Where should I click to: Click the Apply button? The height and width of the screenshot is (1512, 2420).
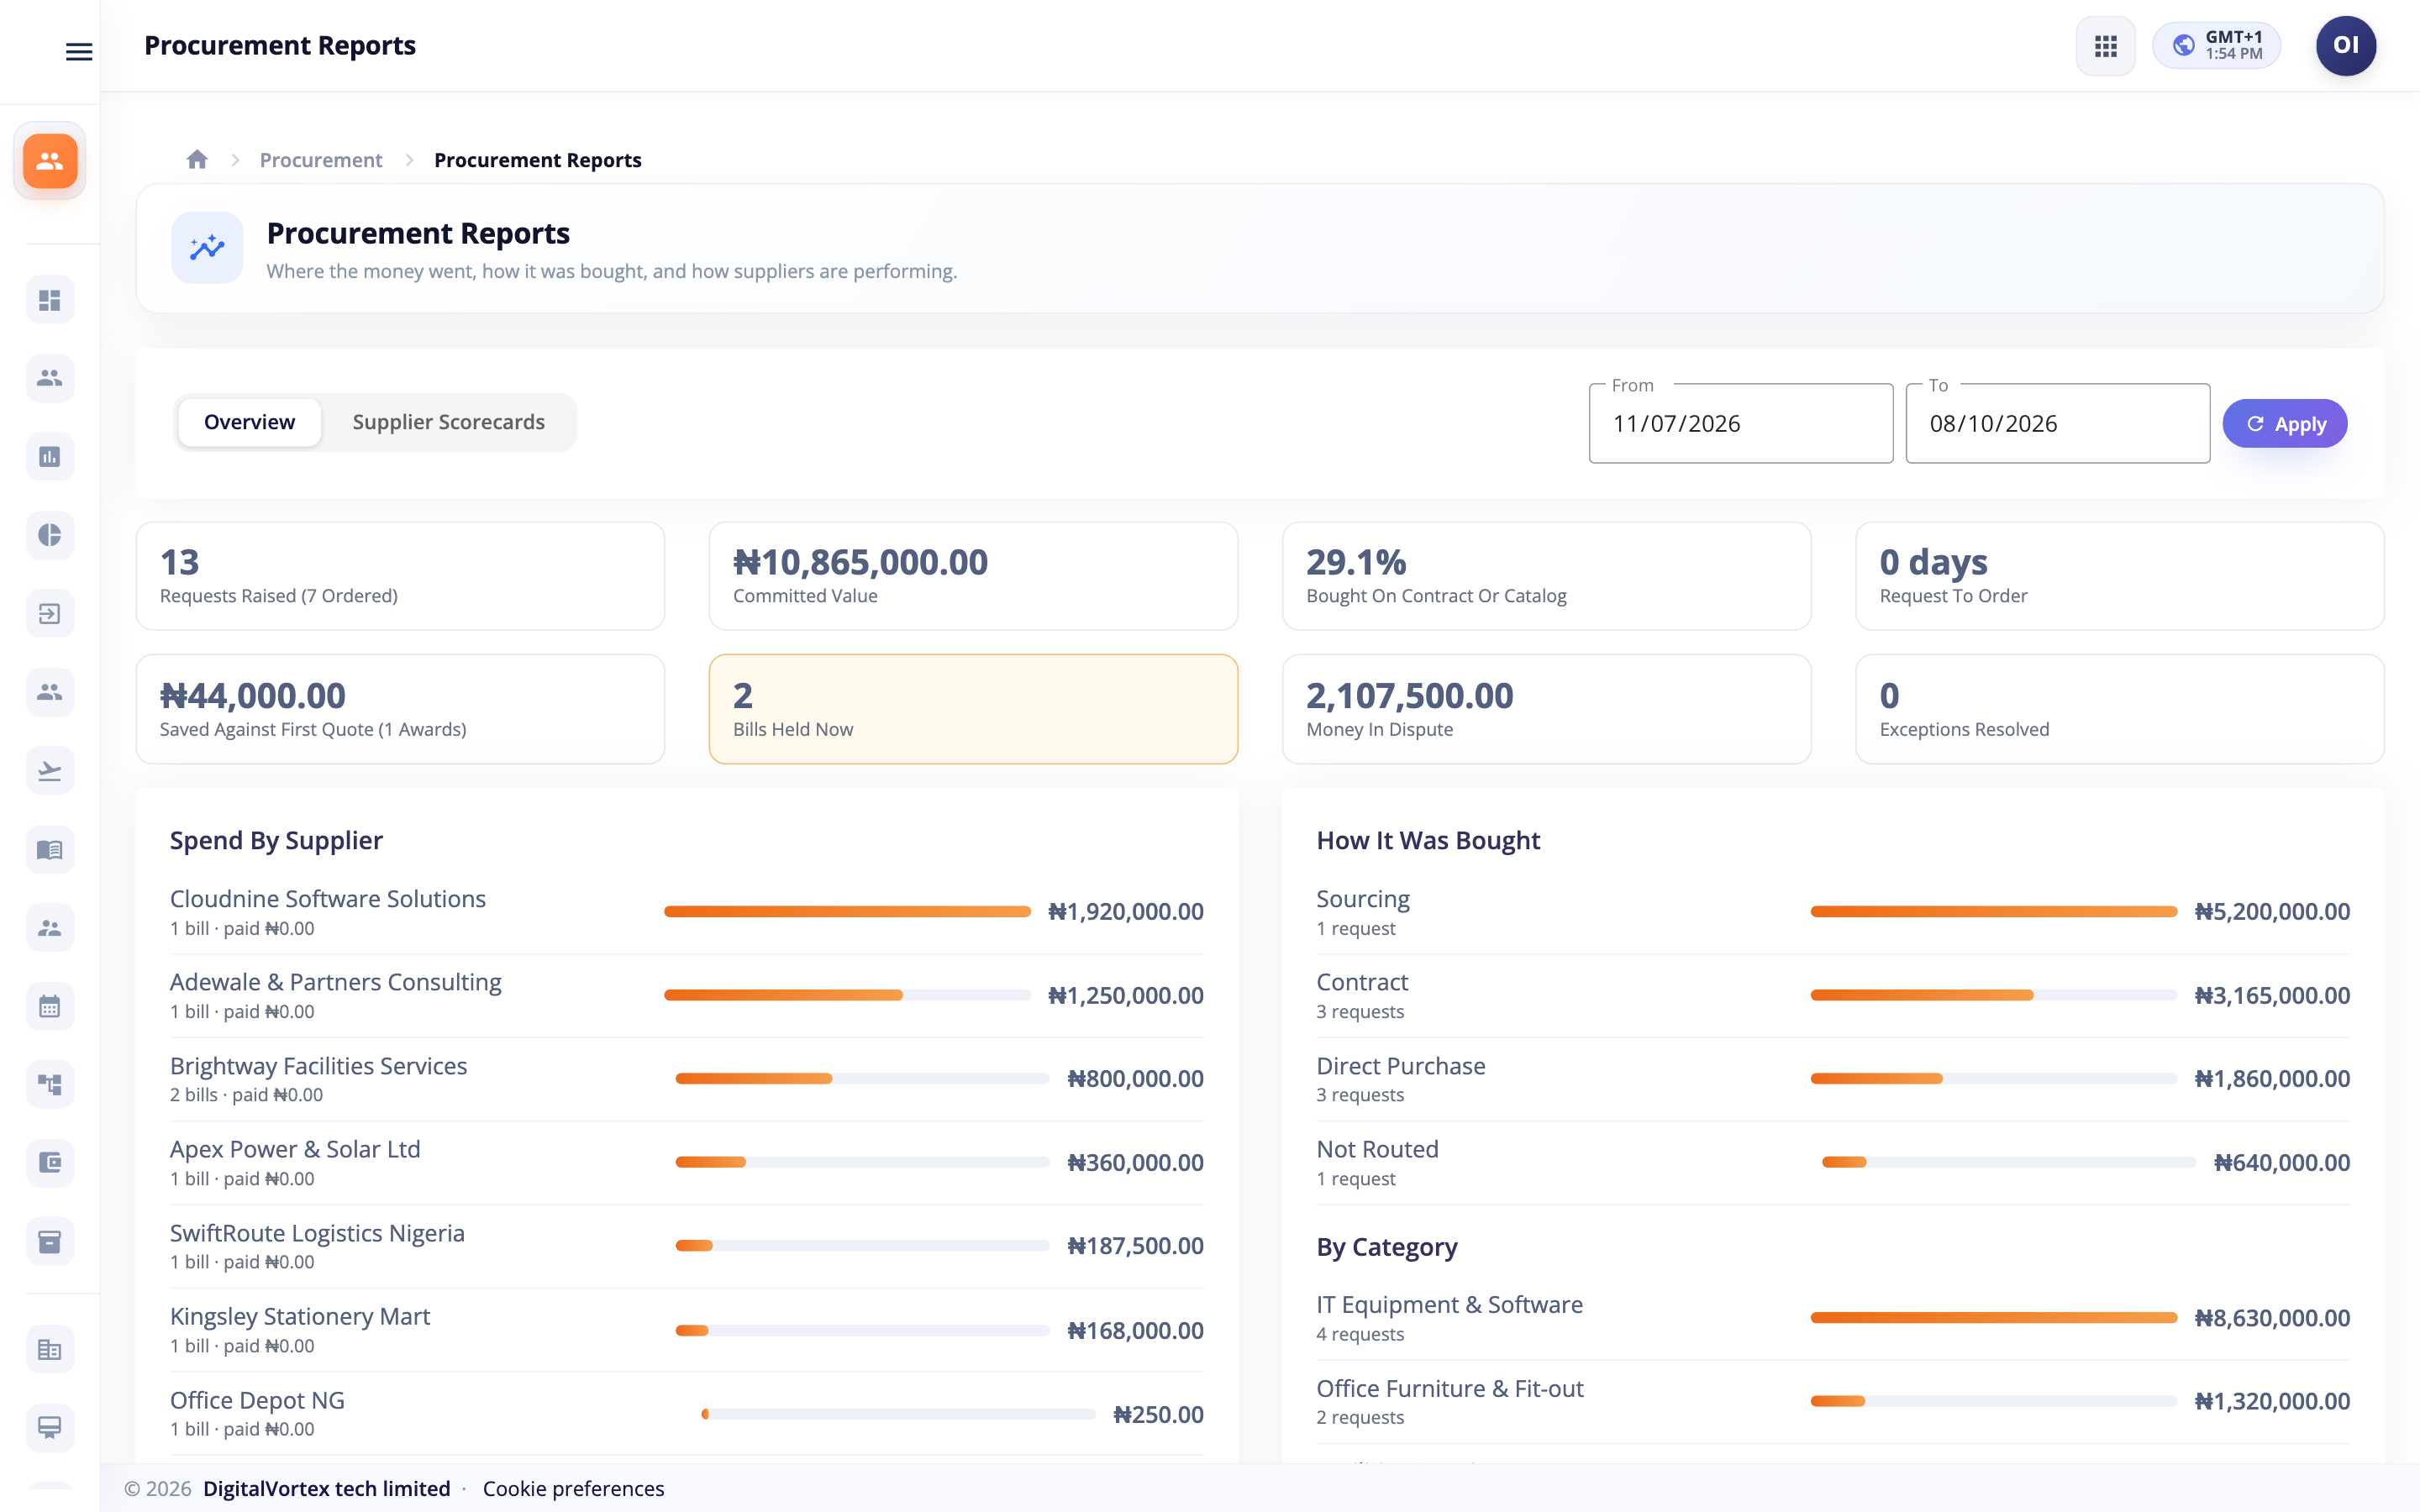(2284, 424)
